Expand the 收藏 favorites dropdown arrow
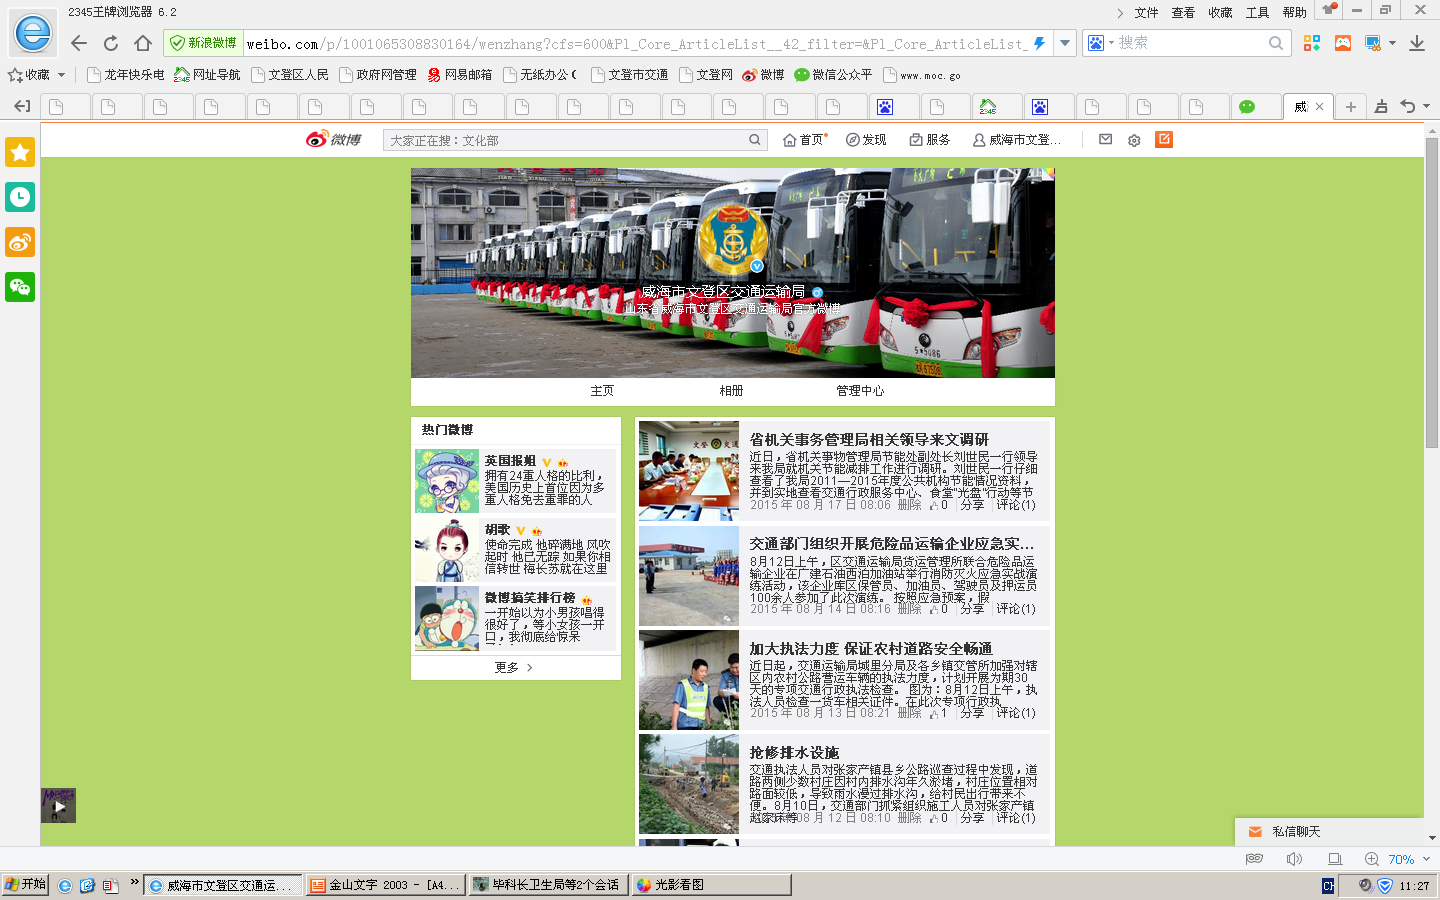The image size is (1440, 900). click(62, 75)
